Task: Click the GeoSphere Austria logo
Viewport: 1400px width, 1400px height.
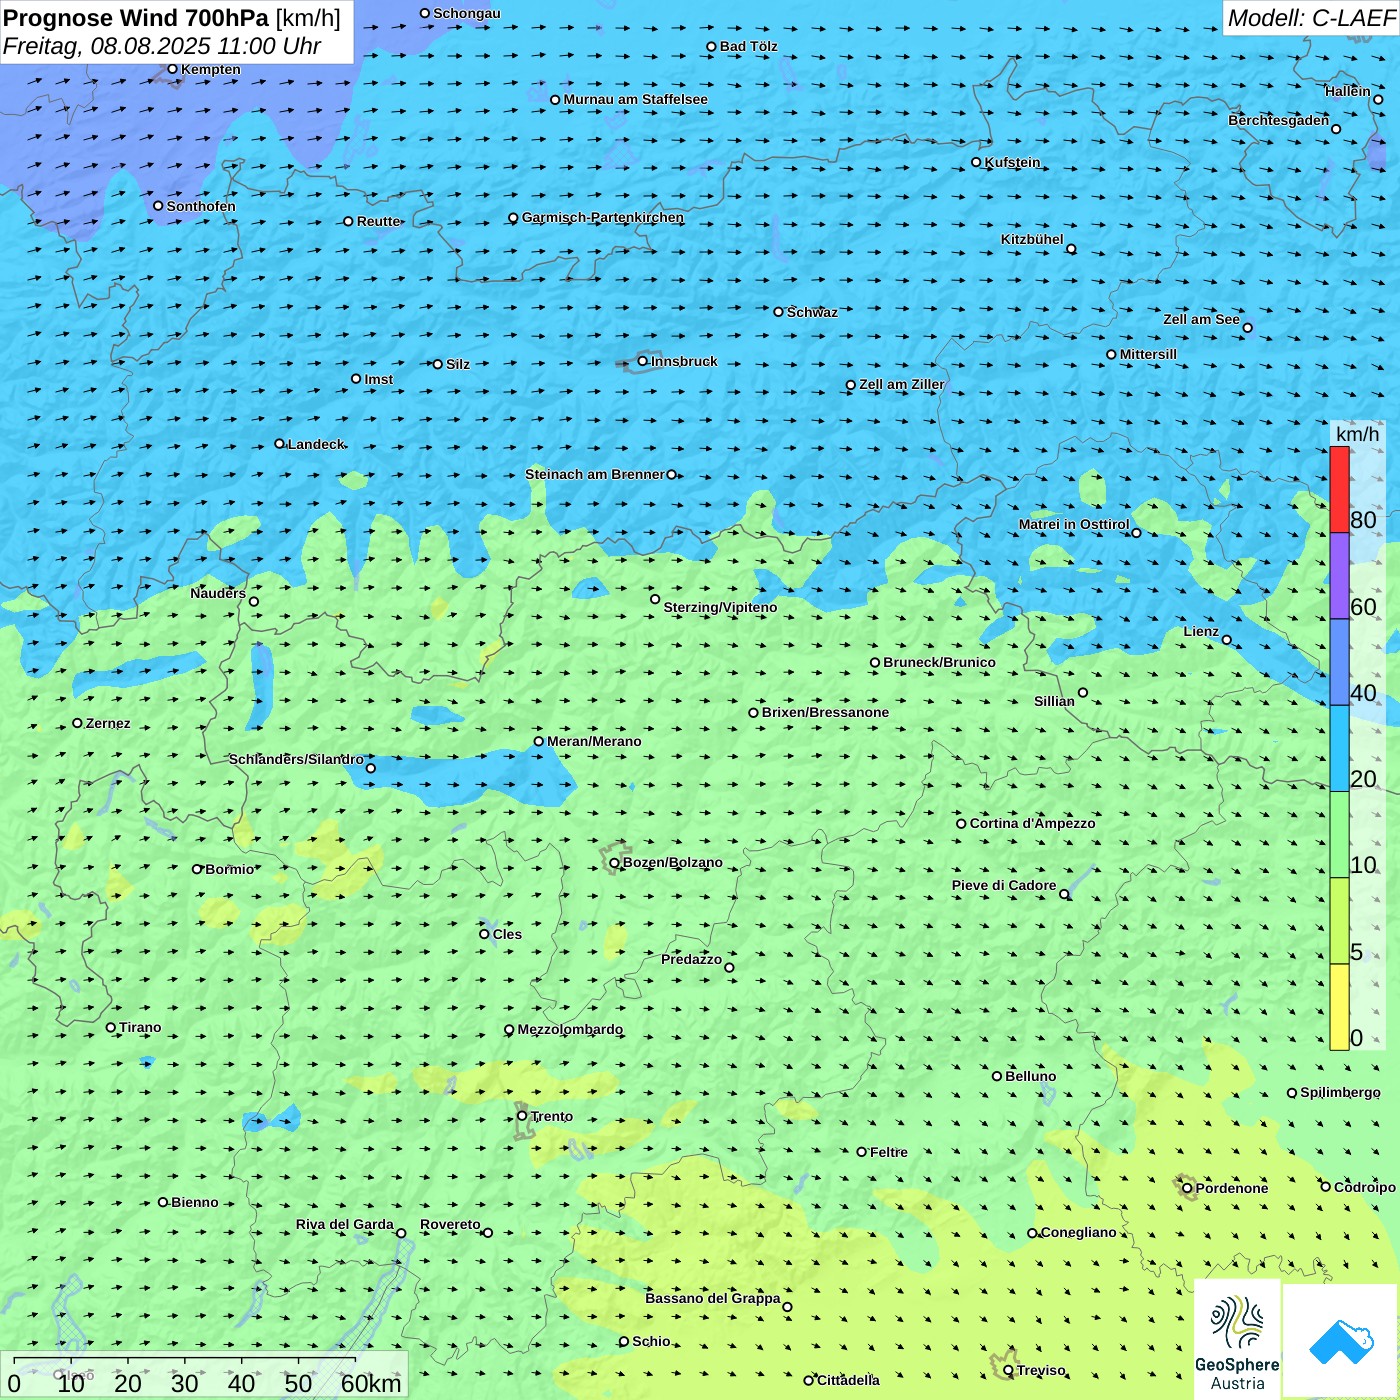Action: coord(1237,1342)
